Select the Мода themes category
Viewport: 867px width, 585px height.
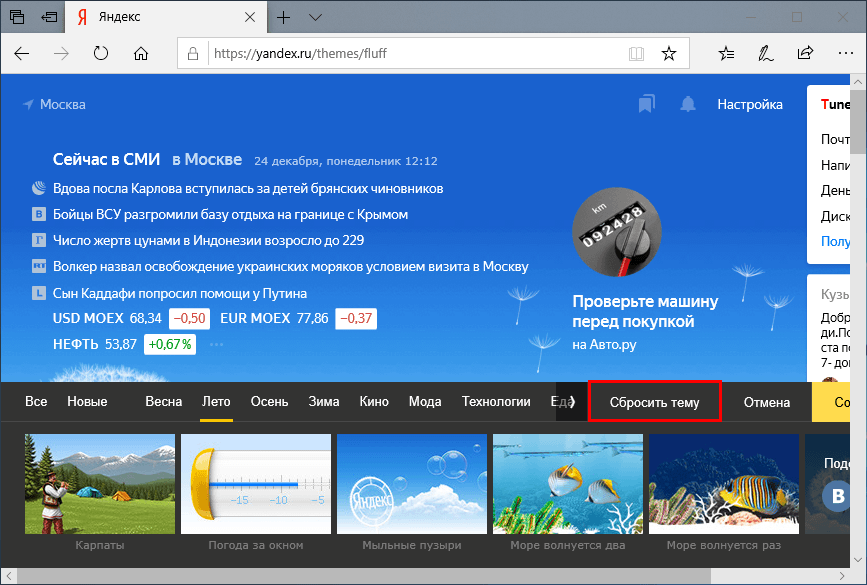[x=425, y=401]
